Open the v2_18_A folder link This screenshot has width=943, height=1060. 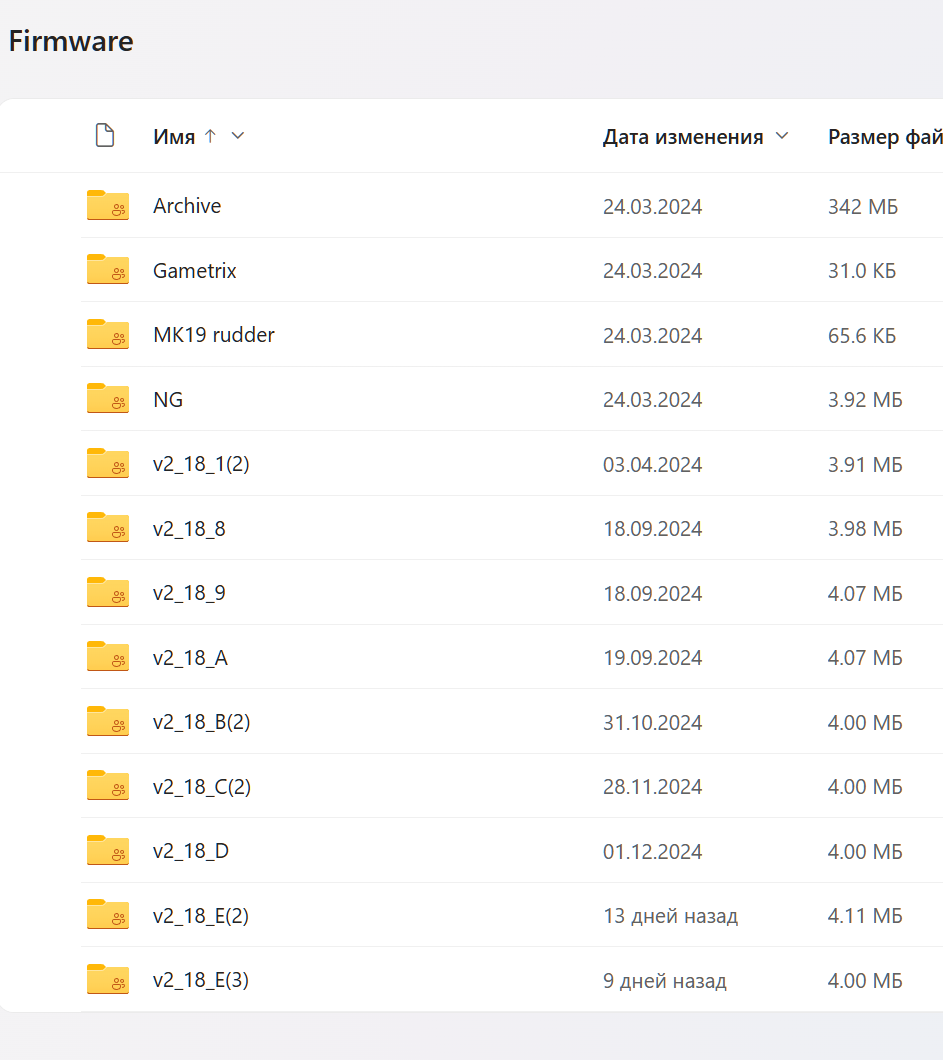pyautogui.click(x=190, y=658)
